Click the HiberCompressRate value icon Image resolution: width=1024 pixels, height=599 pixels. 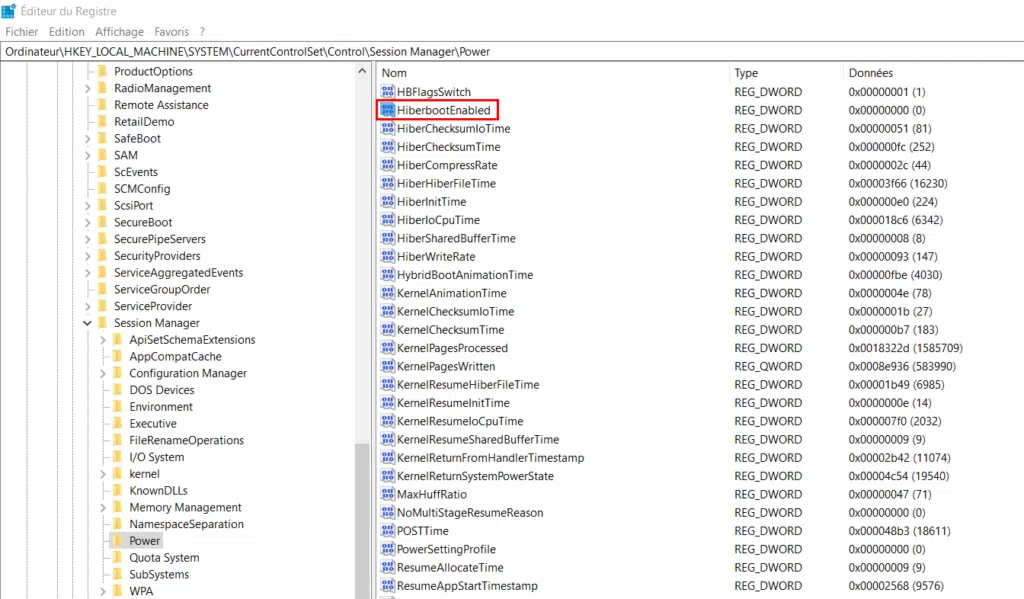[x=388, y=165]
